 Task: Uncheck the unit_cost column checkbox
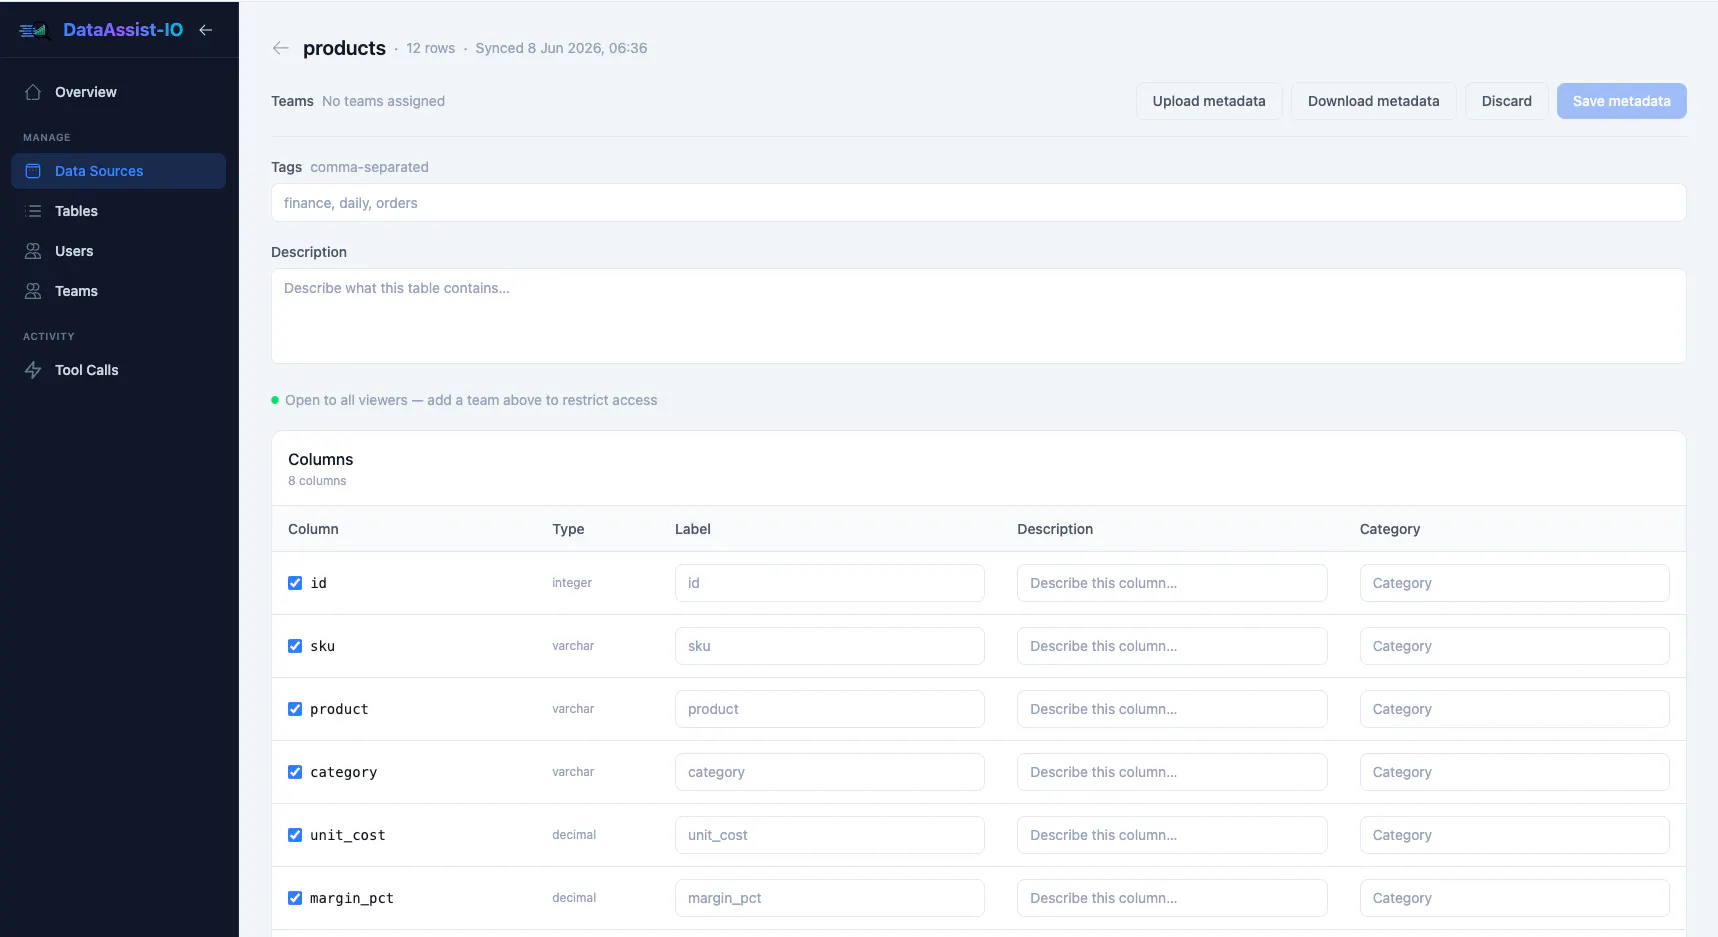295,835
